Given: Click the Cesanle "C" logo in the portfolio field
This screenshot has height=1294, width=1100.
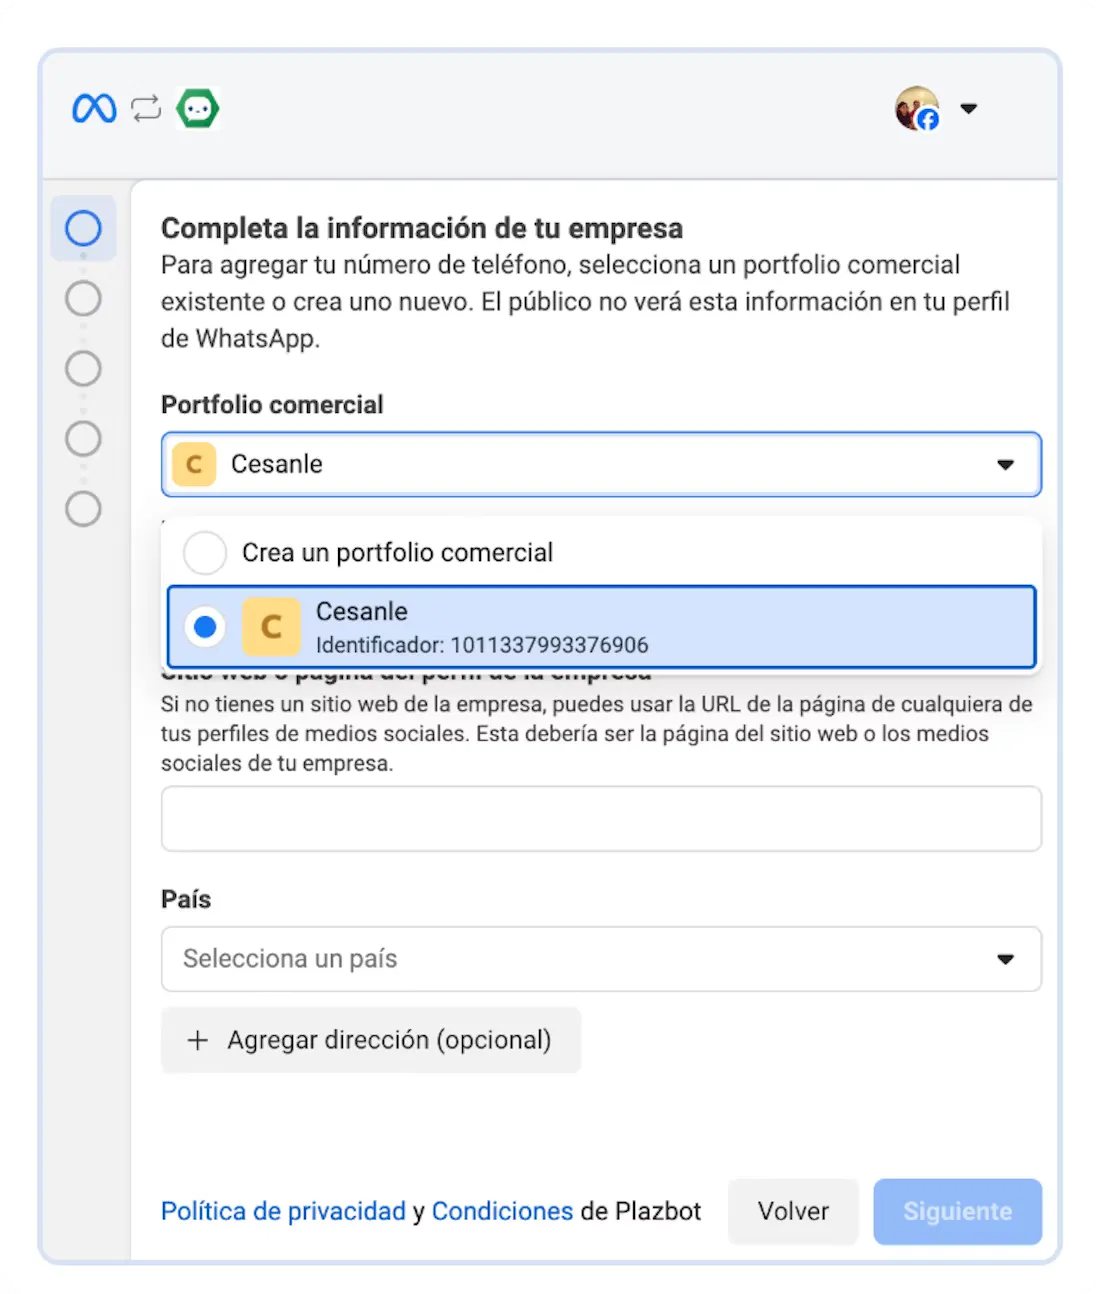Looking at the screenshot, I should coord(194,464).
